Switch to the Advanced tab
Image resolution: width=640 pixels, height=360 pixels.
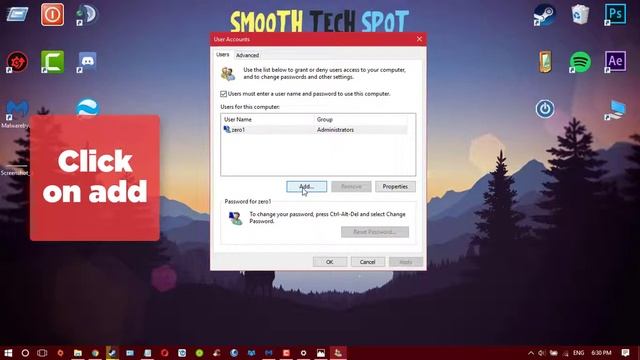click(x=247, y=55)
